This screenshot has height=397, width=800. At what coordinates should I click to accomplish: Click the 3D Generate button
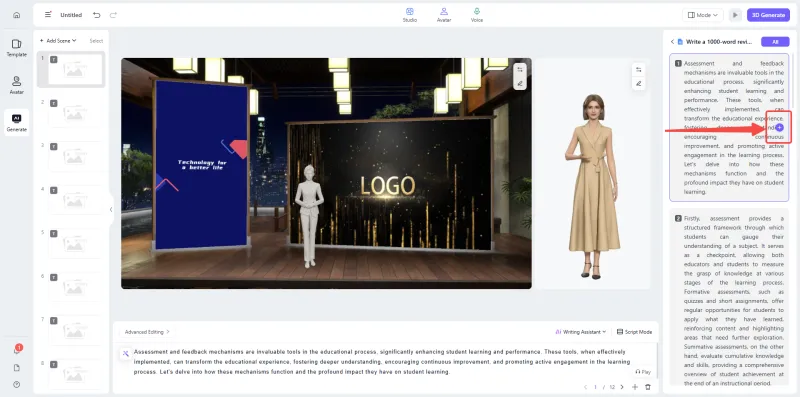(768, 15)
